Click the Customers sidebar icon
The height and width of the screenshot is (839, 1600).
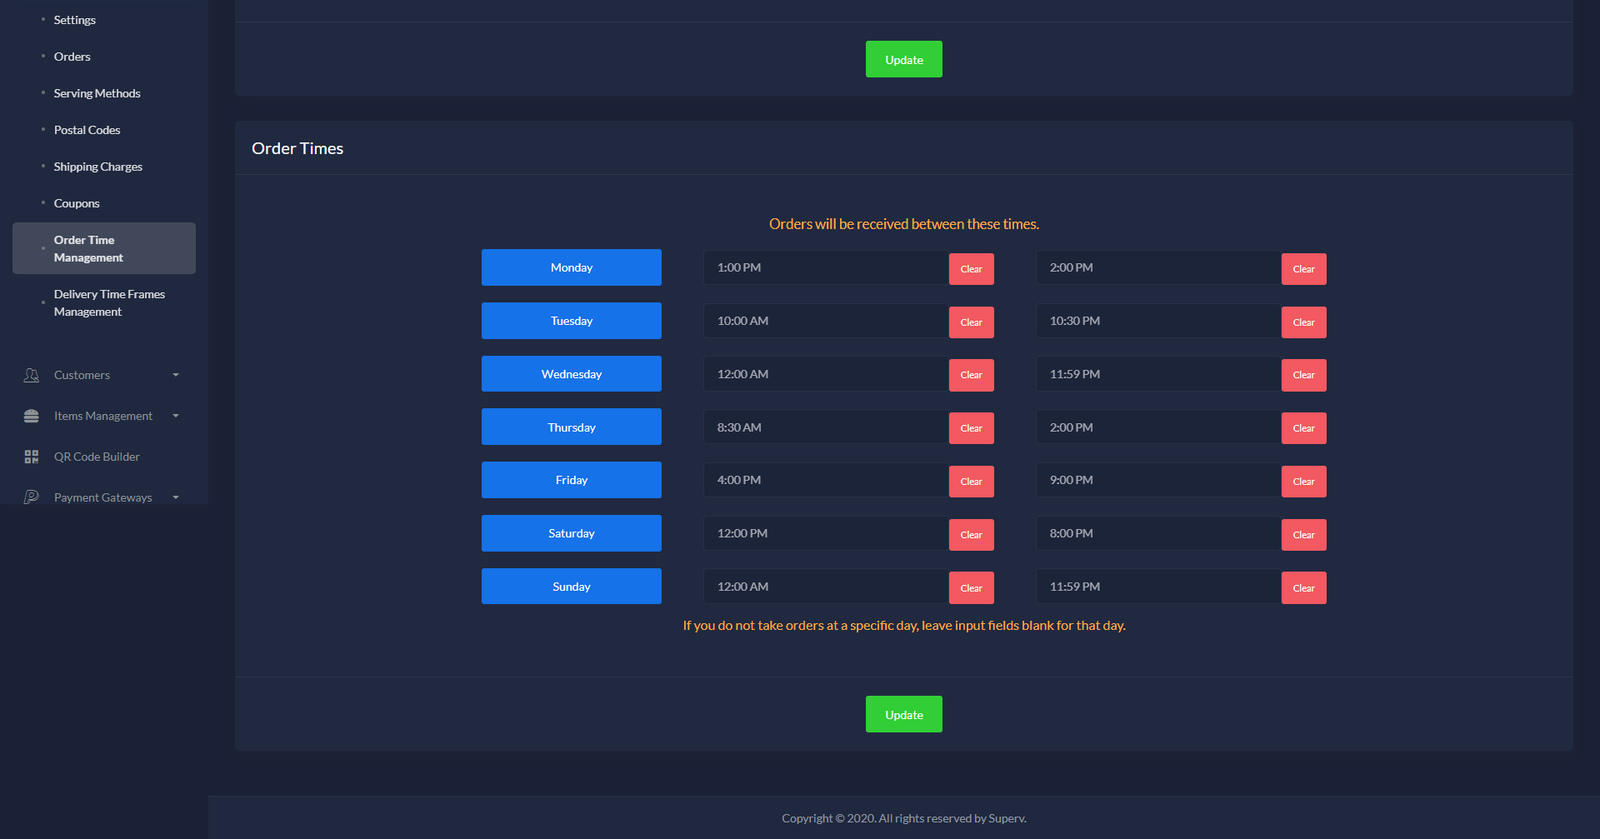coord(31,375)
